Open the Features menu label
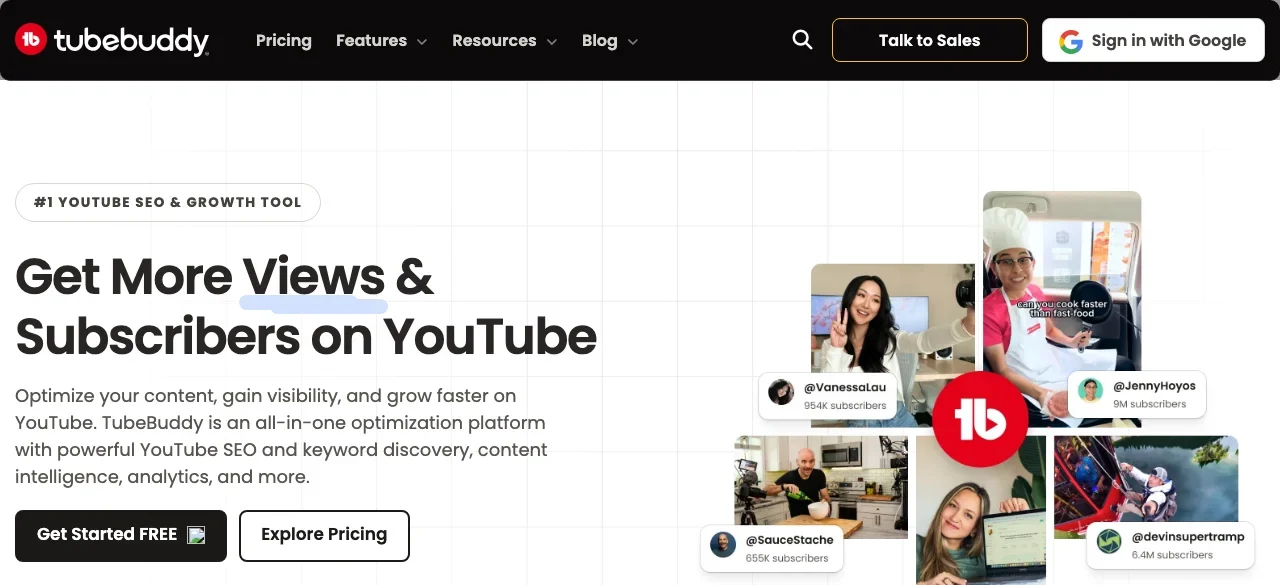This screenshot has width=1280, height=585. [x=371, y=41]
